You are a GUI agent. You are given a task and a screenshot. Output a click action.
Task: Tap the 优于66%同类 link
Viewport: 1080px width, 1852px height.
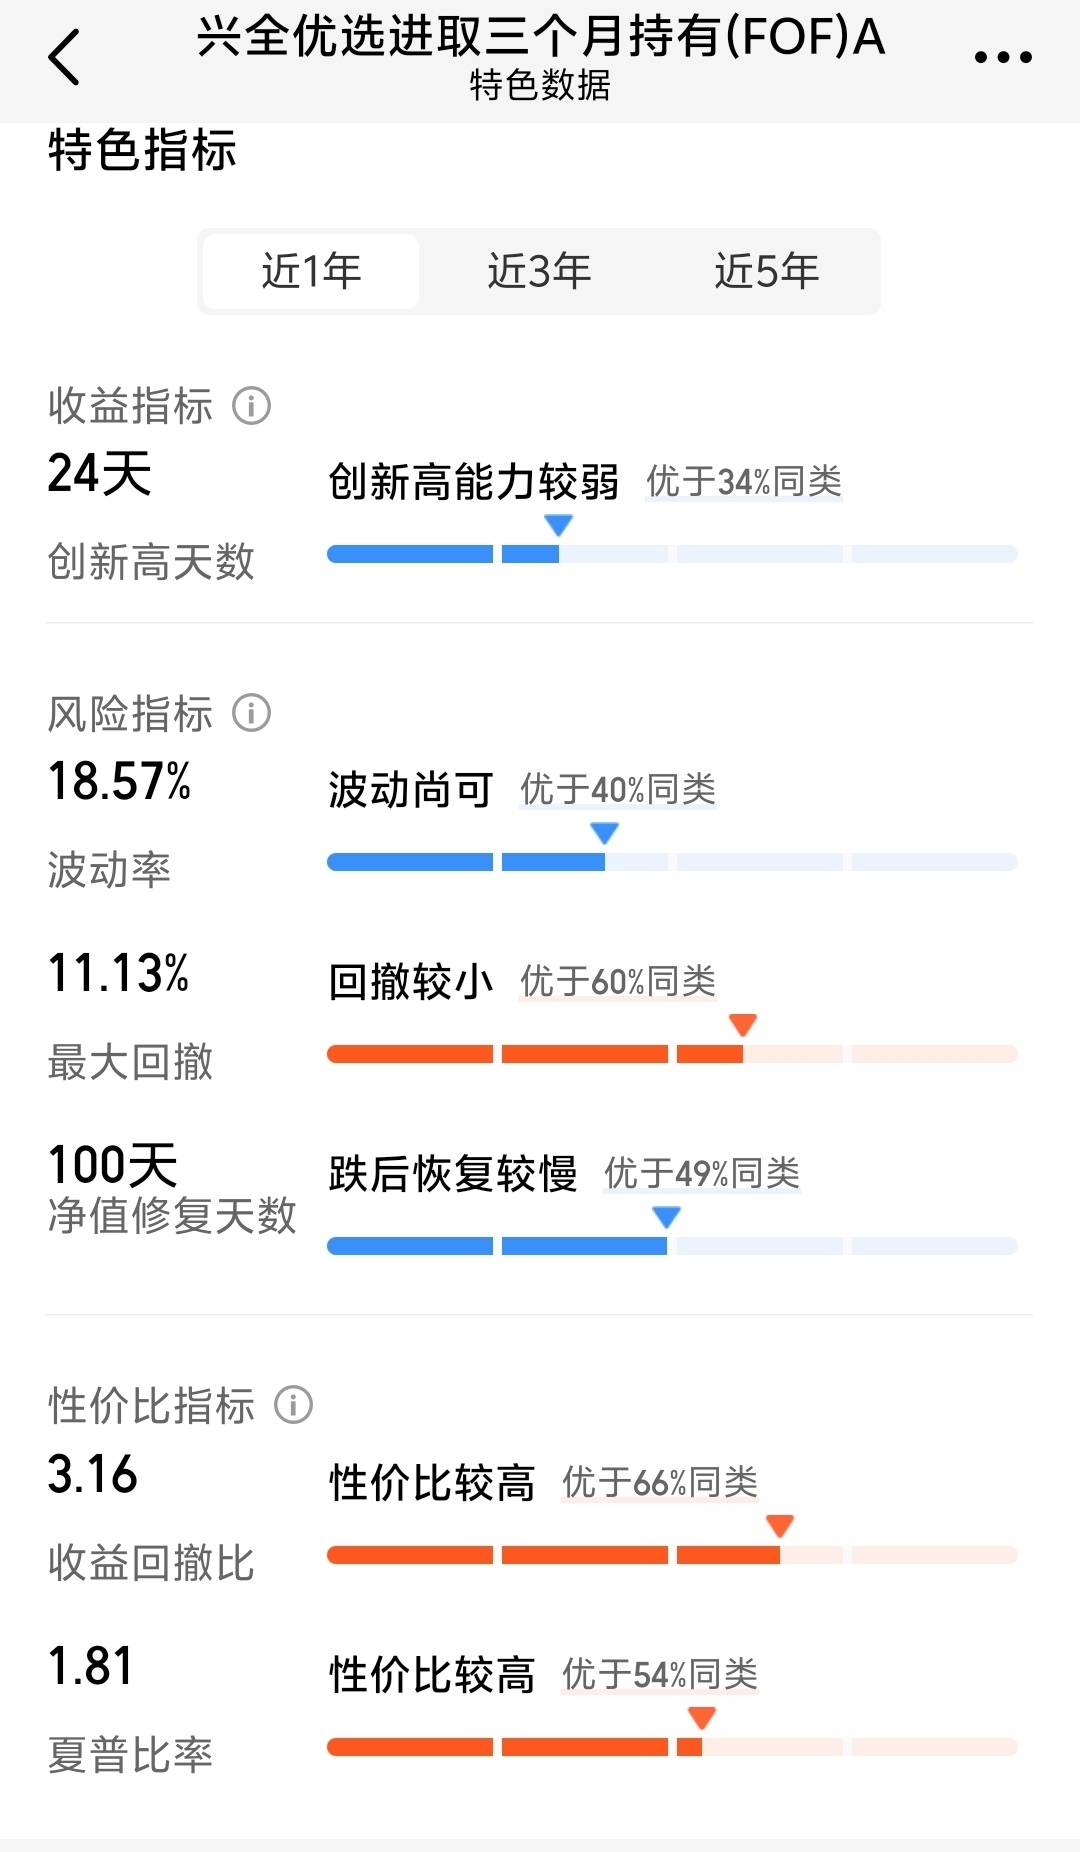660,1483
